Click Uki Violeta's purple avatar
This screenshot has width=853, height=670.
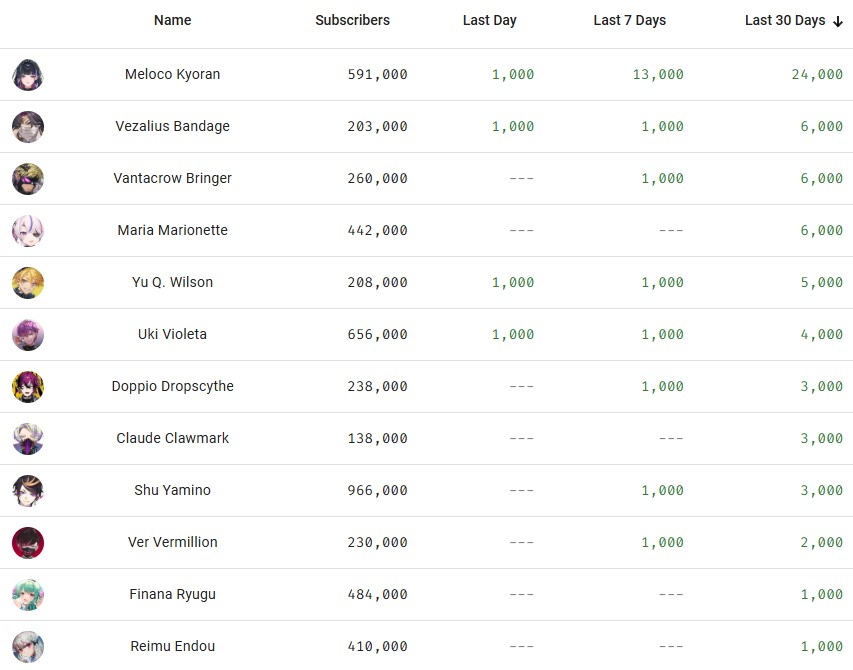click(28, 334)
